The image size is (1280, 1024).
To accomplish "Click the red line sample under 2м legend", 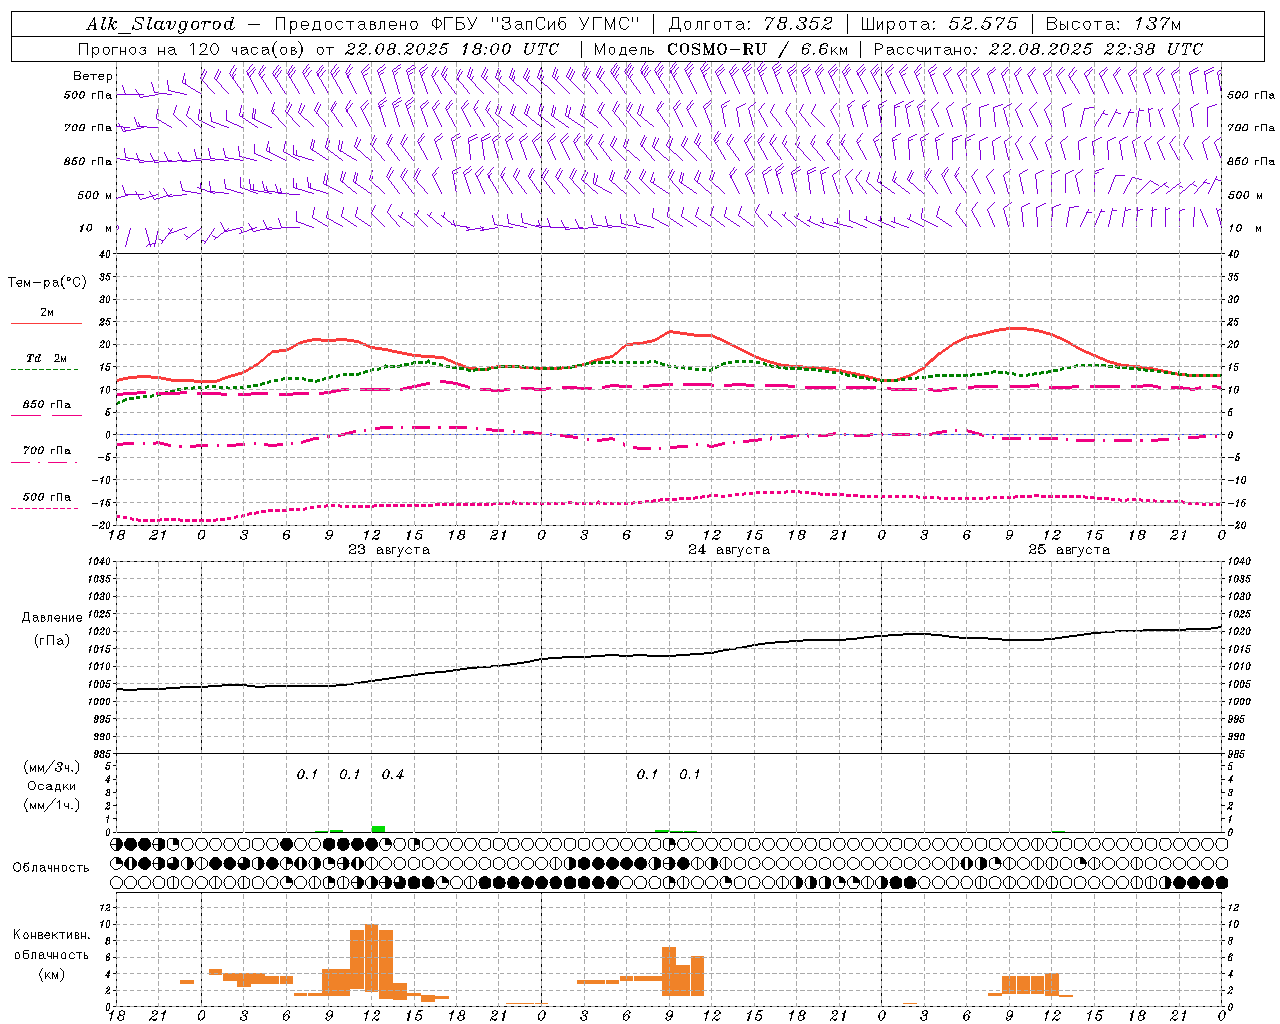I will pos(46,324).
